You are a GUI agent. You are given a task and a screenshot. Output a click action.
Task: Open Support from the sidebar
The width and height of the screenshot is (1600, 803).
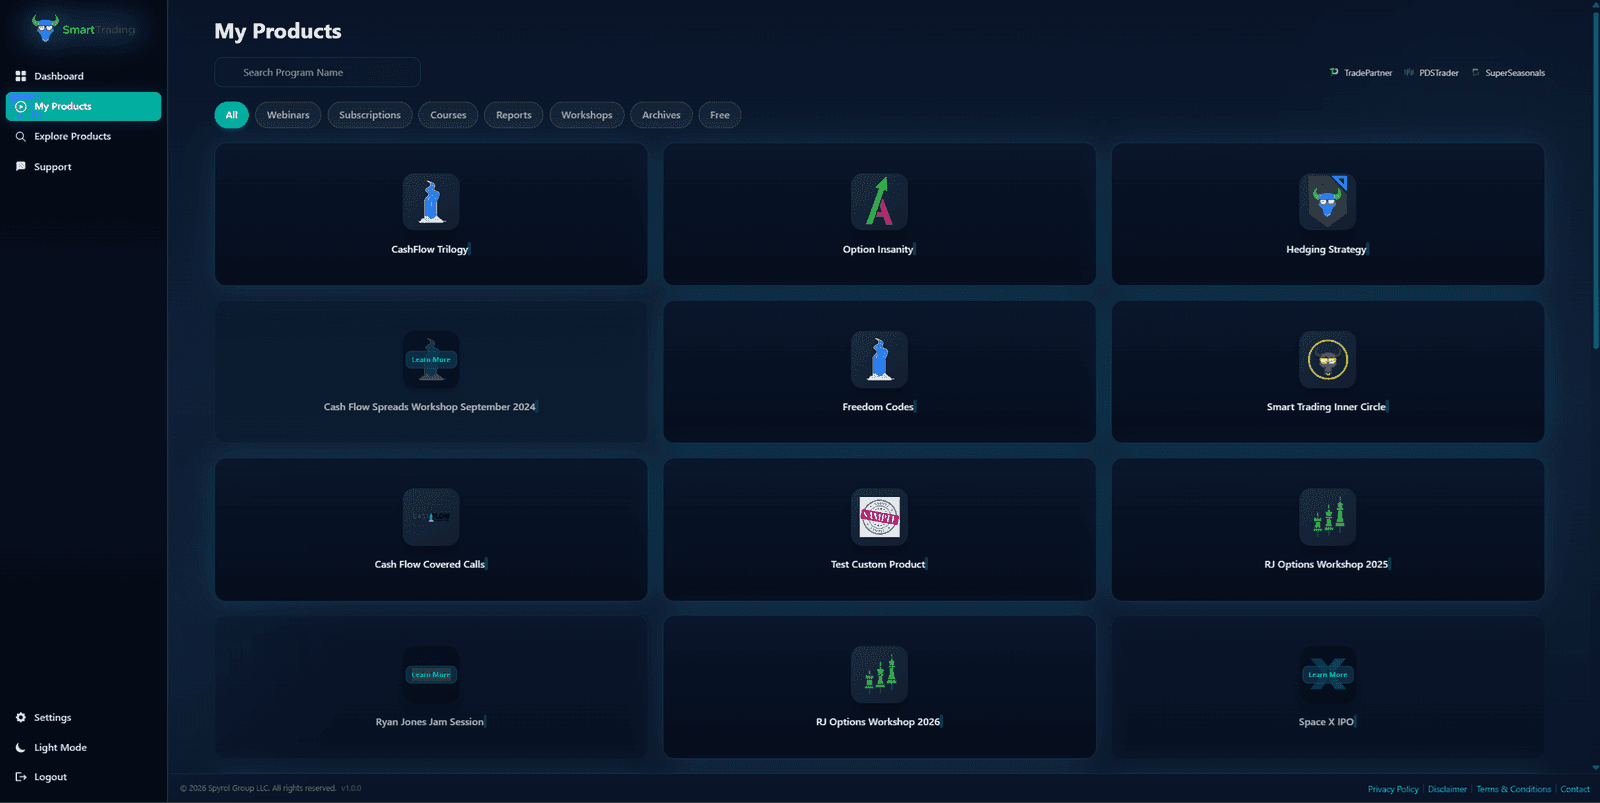click(x=83, y=167)
